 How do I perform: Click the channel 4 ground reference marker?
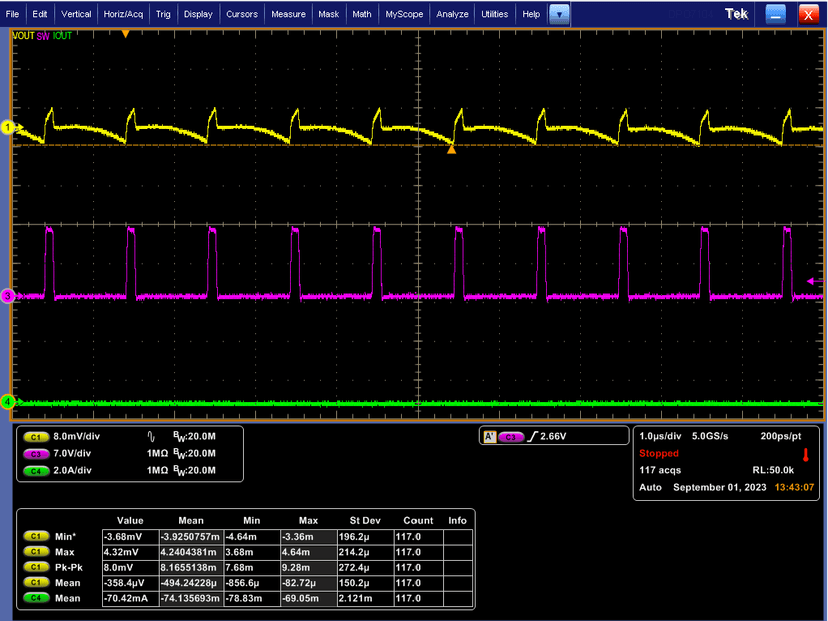coord(6,402)
